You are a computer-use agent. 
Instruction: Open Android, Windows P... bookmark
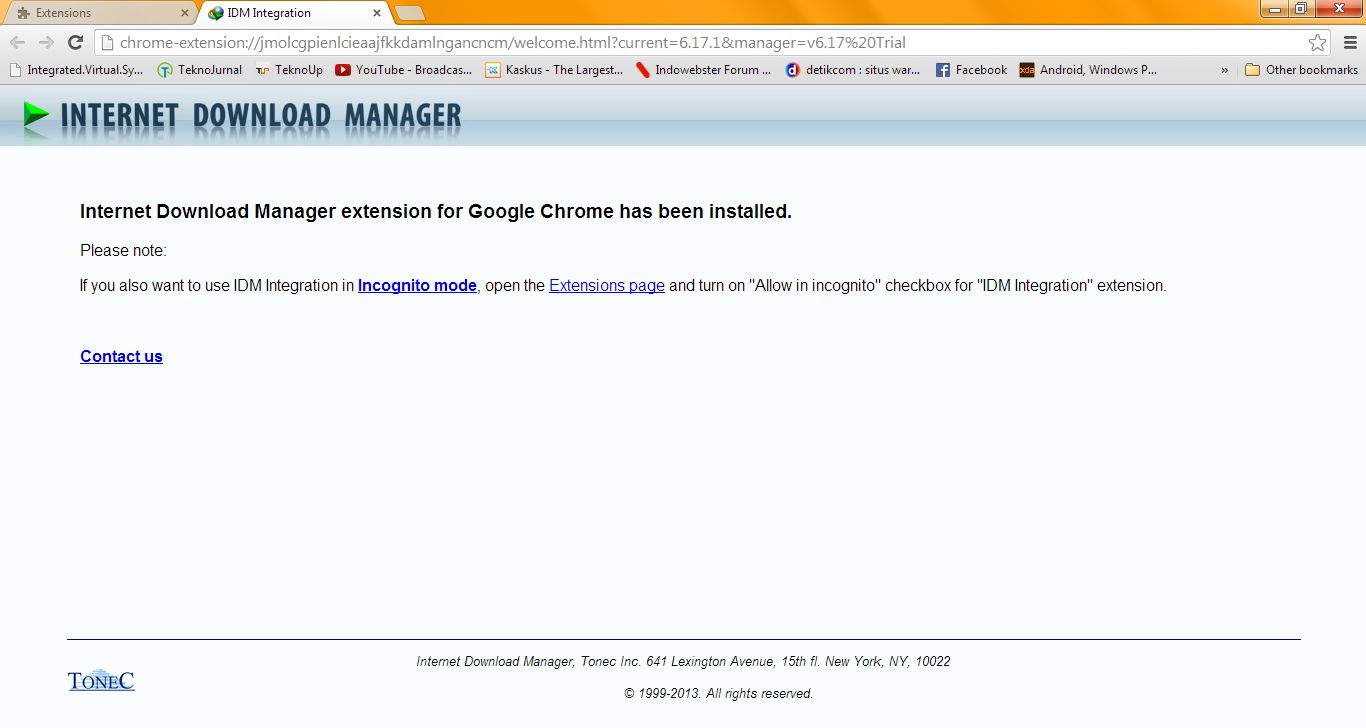(1088, 70)
